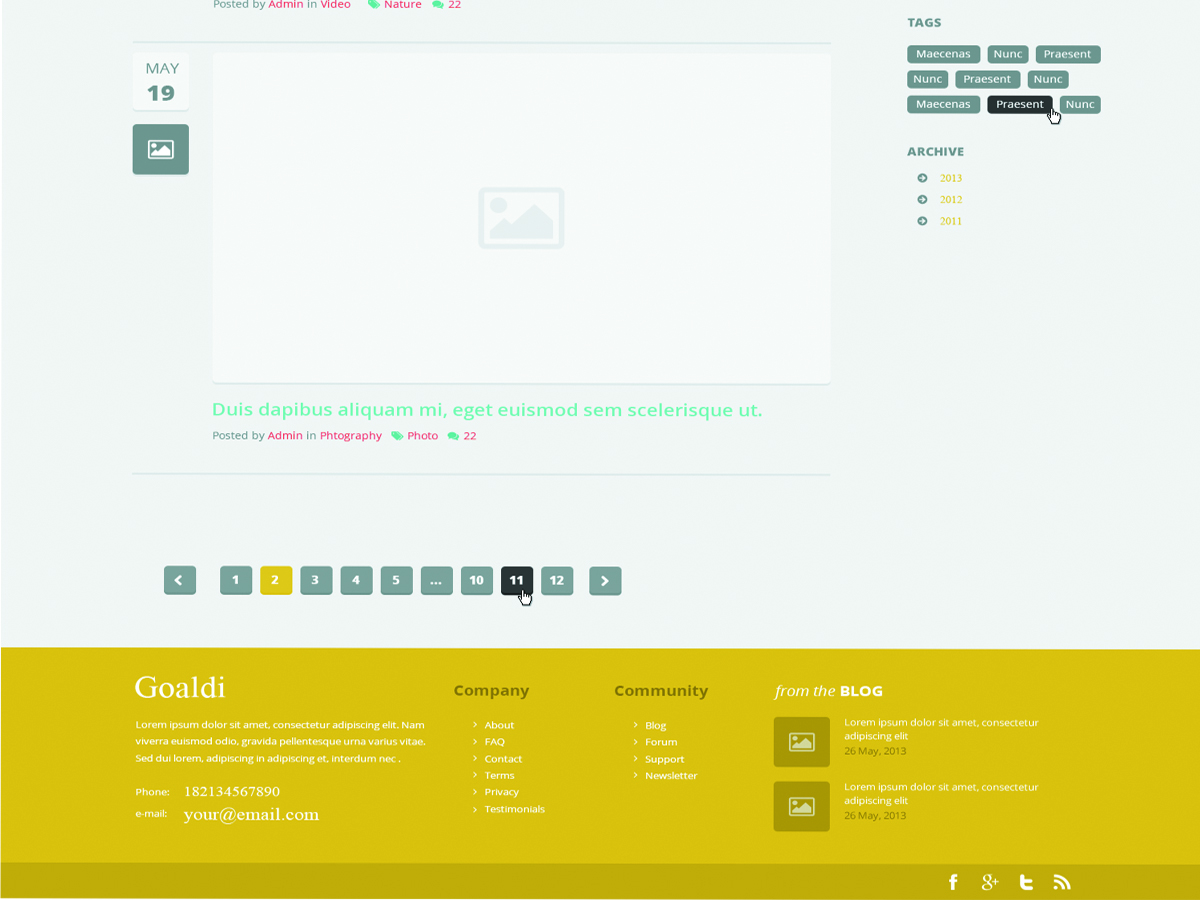The height and width of the screenshot is (900, 1200).
Task: Expand the 2013 archive entry
Action: (949, 177)
